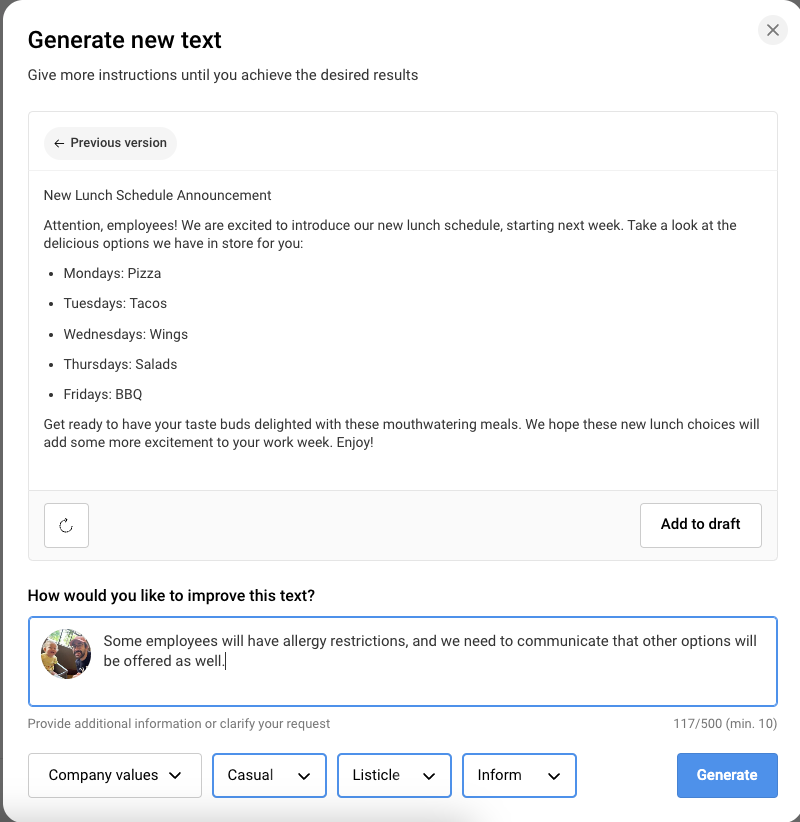
Task: Close the Generate new text dialog
Action: pyautogui.click(x=772, y=30)
